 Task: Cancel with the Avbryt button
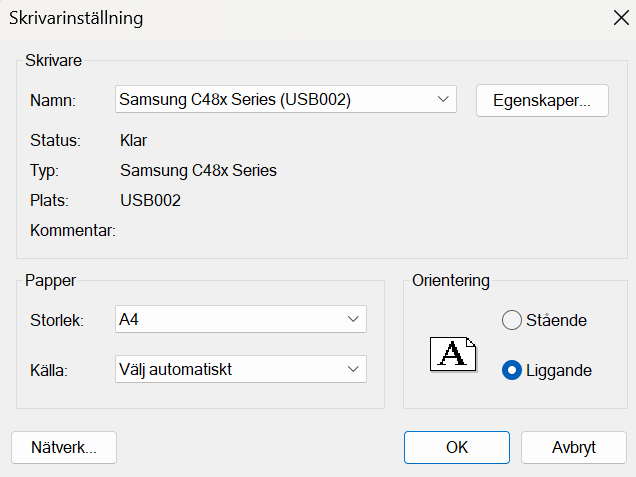coord(574,447)
